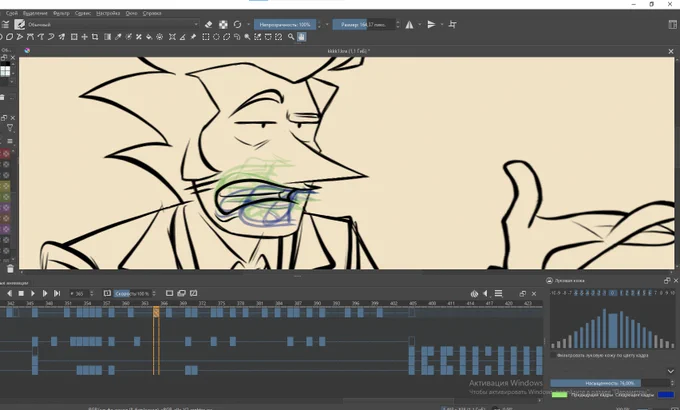Open the Слой menu
This screenshot has height=410, width=680.
[x=12, y=13]
